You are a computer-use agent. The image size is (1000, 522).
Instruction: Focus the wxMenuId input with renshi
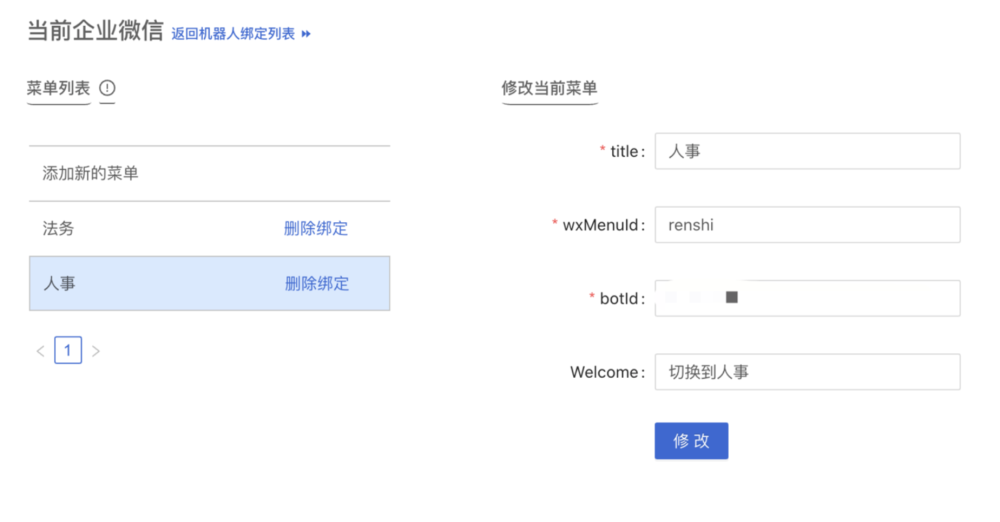(807, 225)
